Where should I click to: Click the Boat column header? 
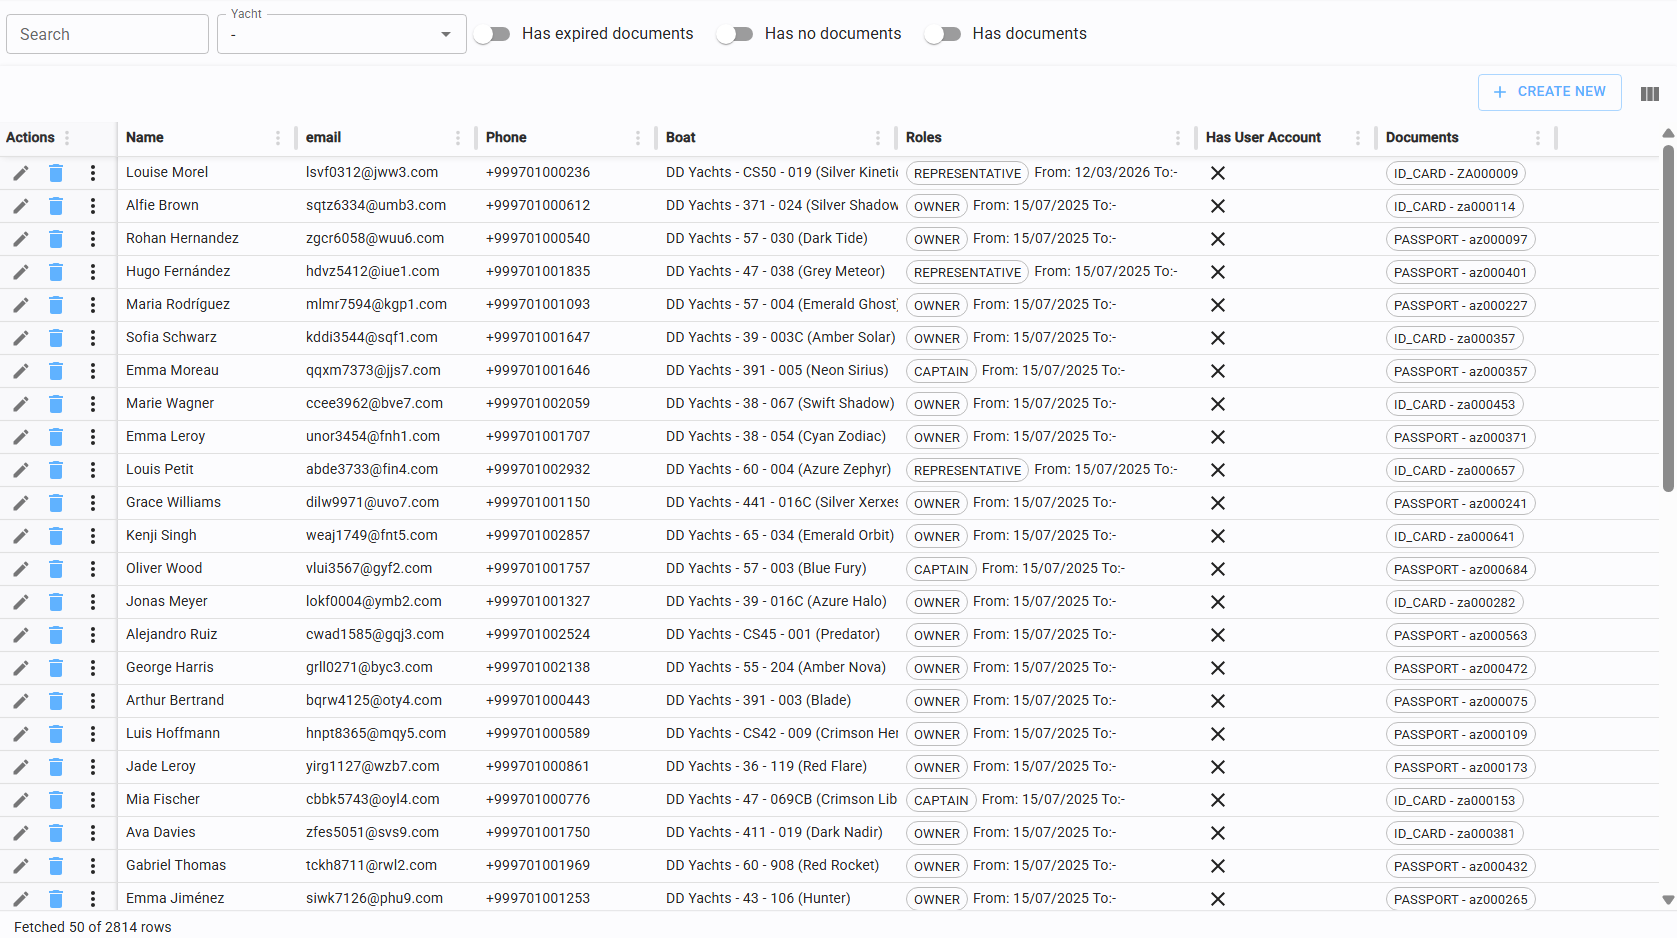(681, 138)
